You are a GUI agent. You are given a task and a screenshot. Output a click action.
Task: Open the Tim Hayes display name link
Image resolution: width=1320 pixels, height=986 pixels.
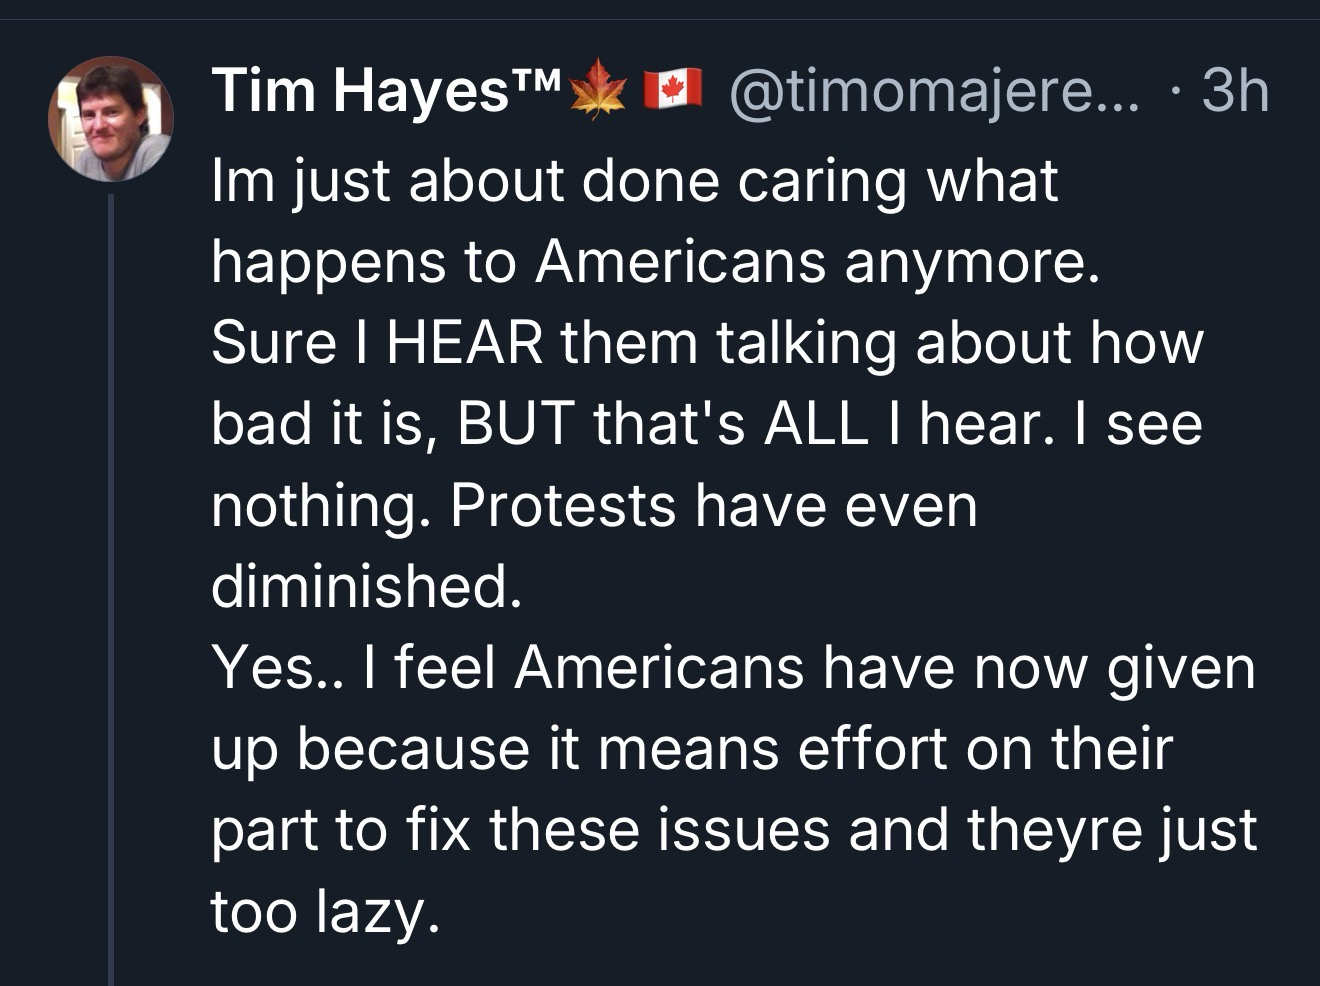pyautogui.click(x=360, y=91)
